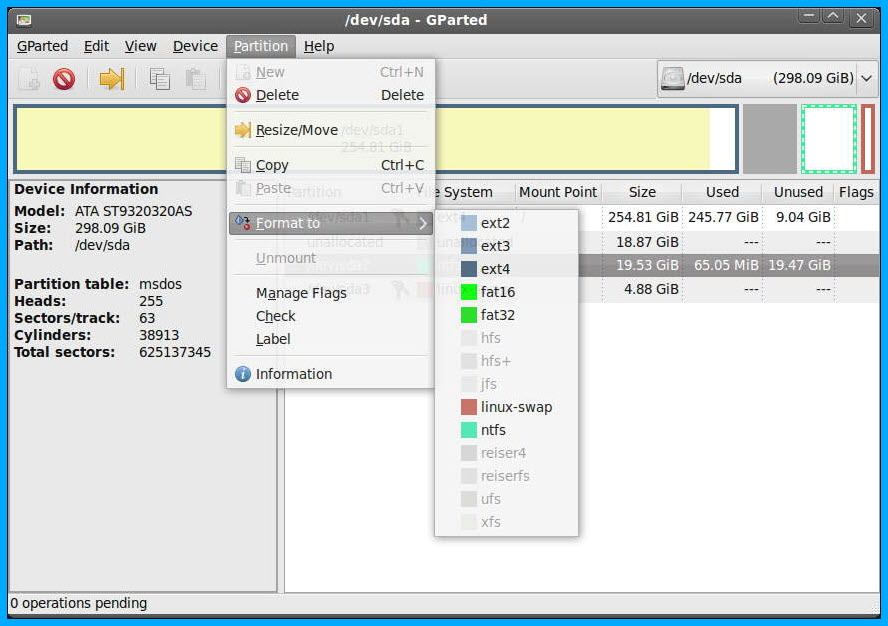Click the Mount Point column header
This screenshot has height=626, width=888.
point(558,193)
